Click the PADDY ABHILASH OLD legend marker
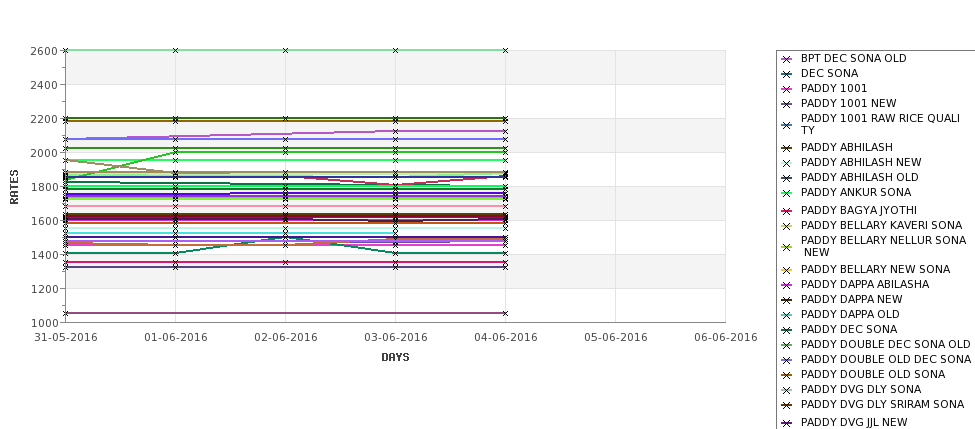The width and height of the screenshot is (975, 429). (787, 178)
